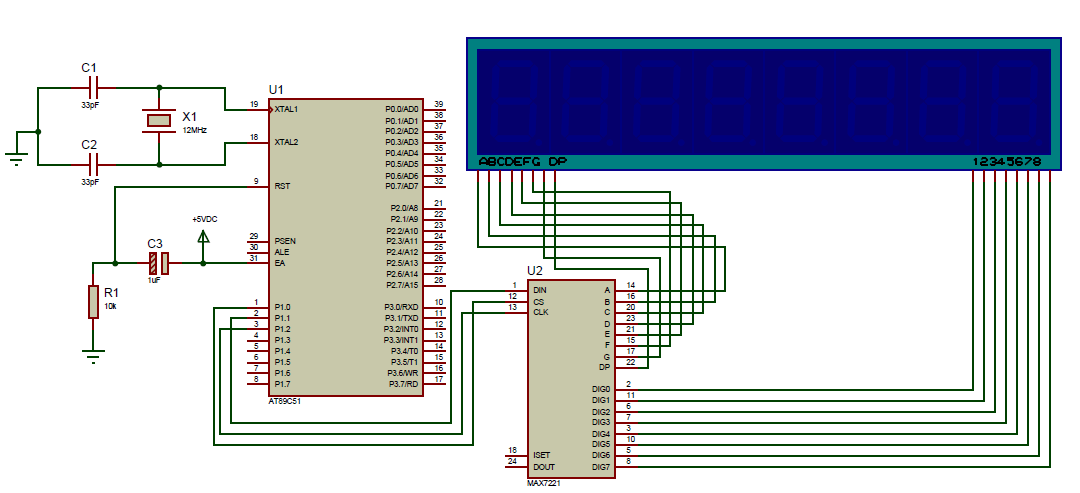
Task: Click the RST pin label on U1
Action: click(282, 186)
